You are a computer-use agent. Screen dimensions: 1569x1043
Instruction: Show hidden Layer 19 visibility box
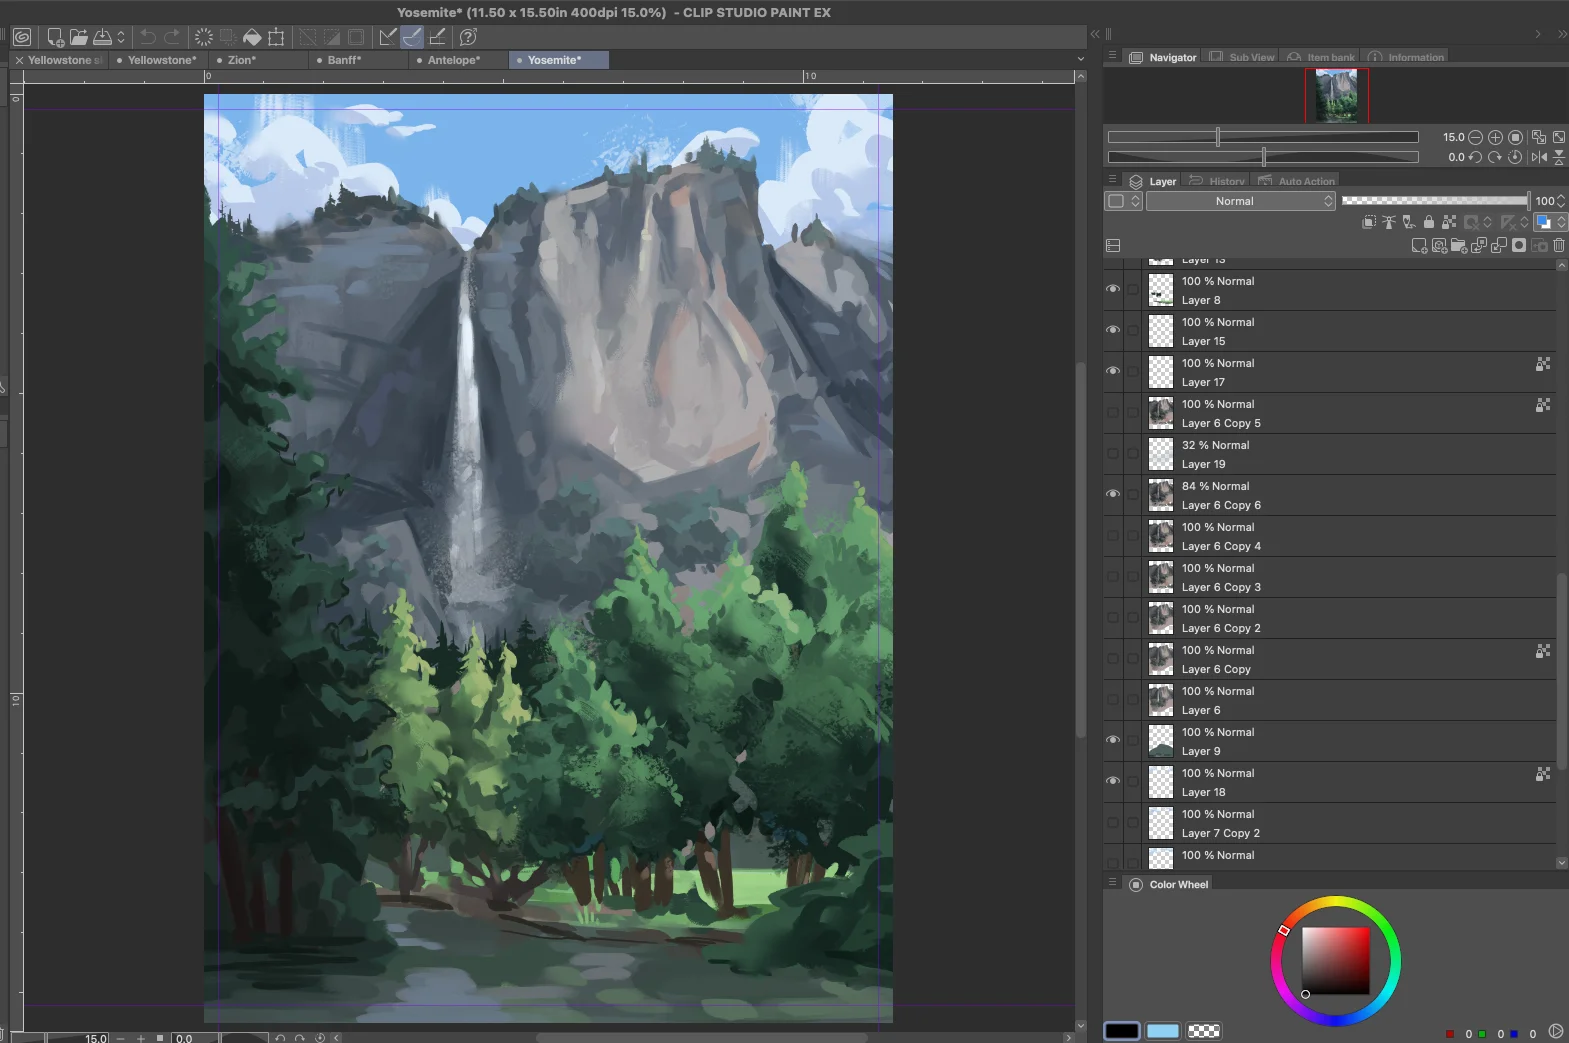[1113, 453]
